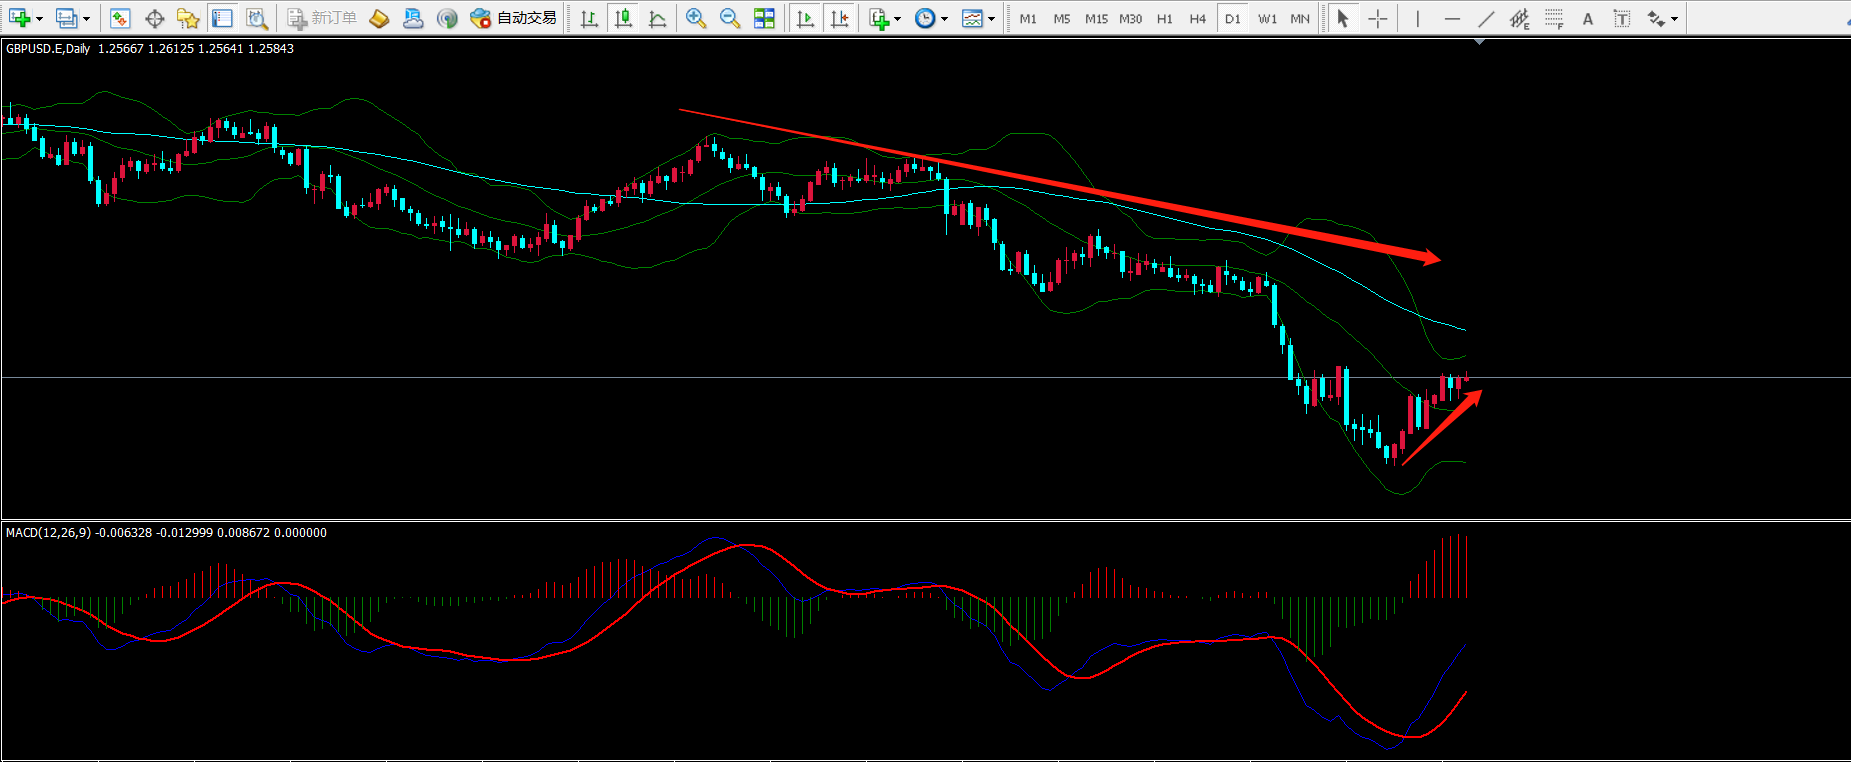Click the 新订单 New Order button
The height and width of the screenshot is (762, 1851).
(322, 18)
